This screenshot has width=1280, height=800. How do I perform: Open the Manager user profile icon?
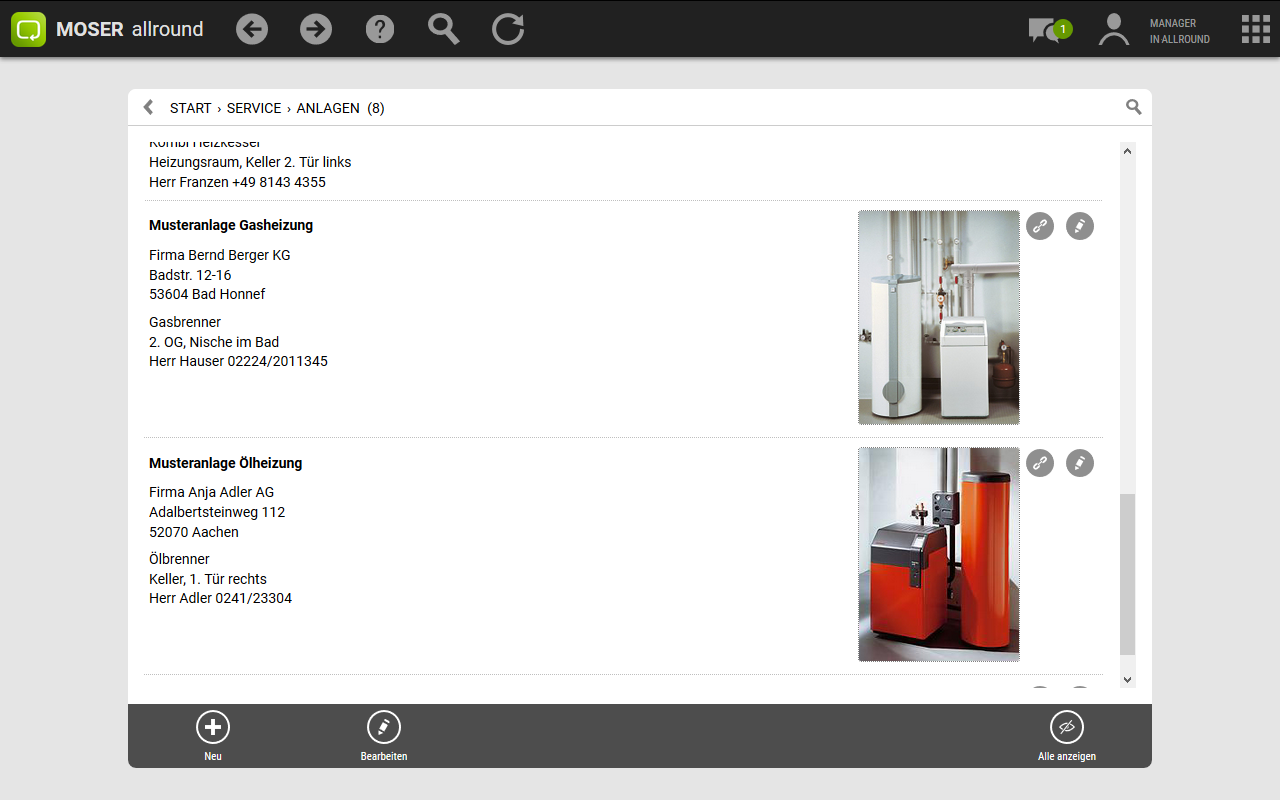[x=1113, y=29]
